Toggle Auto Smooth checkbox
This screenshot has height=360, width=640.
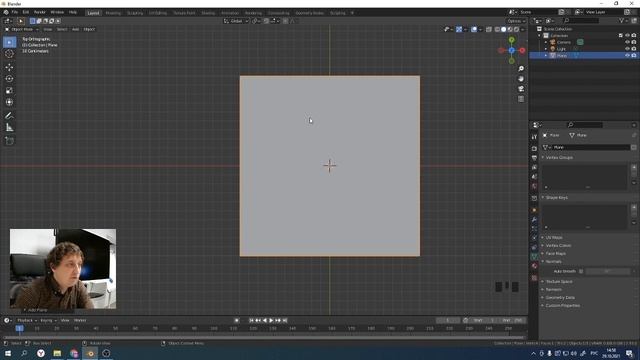click(581, 271)
